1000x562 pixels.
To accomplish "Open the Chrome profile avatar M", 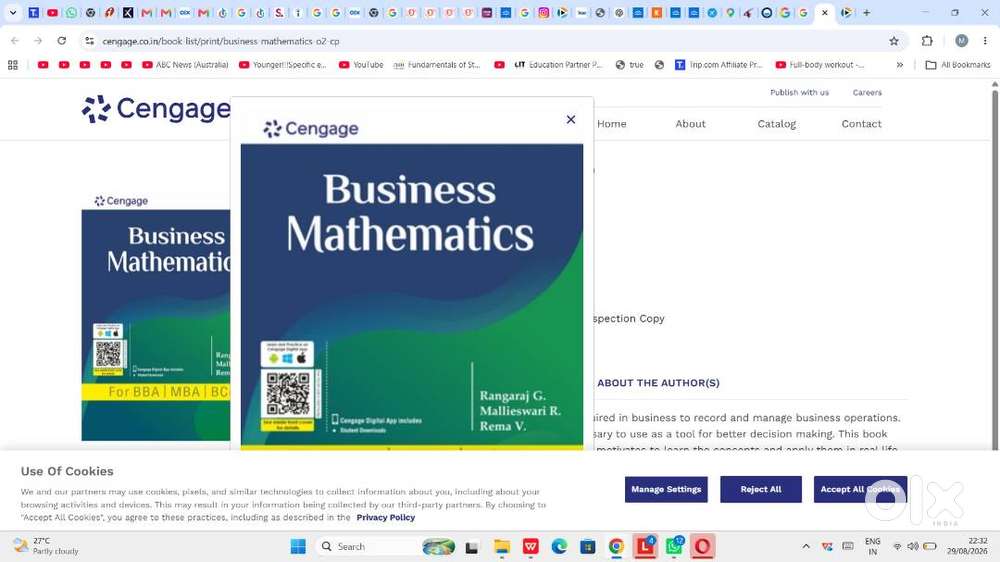I will click(x=961, y=41).
